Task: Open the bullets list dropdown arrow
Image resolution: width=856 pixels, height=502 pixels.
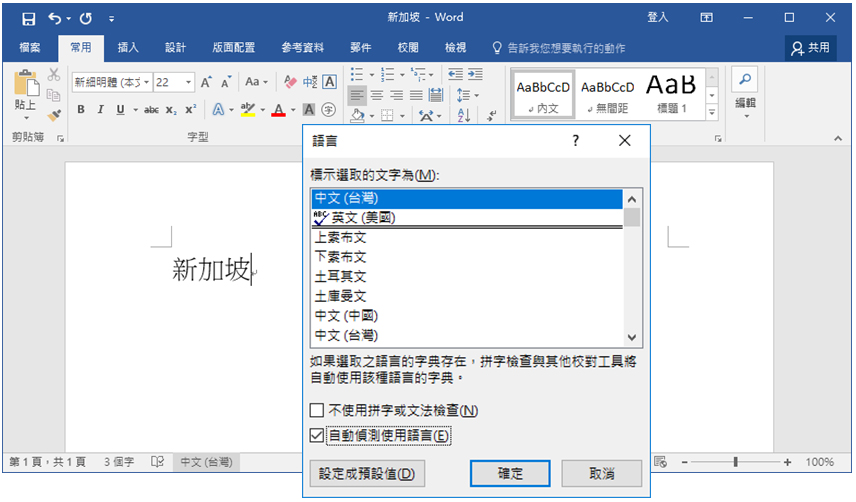Action: point(372,75)
